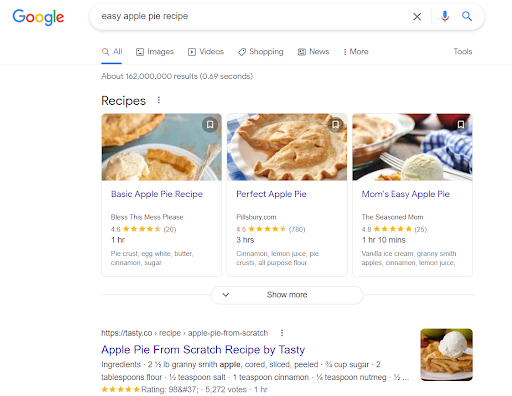
Task: Click the Google logo
Action: [x=38, y=17]
